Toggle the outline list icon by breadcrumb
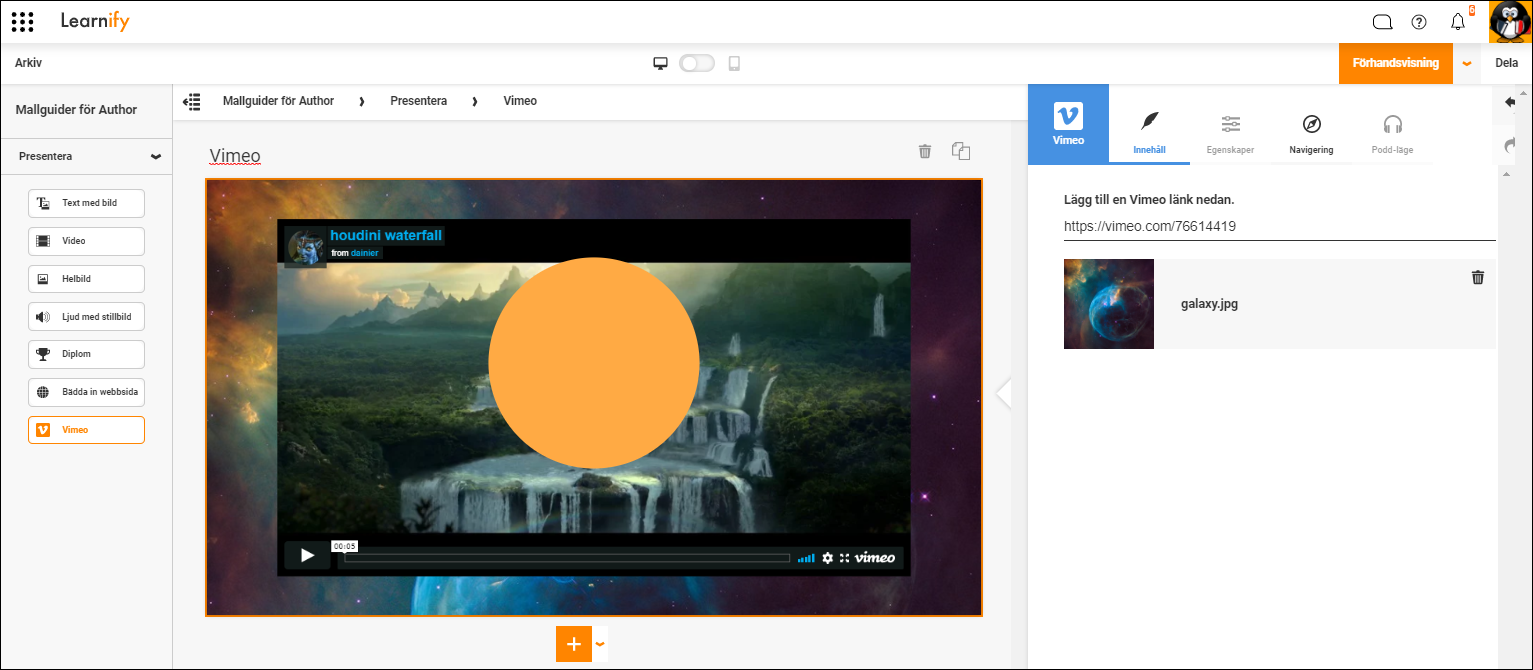The height and width of the screenshot is (670, 1533). coord(192,101)
